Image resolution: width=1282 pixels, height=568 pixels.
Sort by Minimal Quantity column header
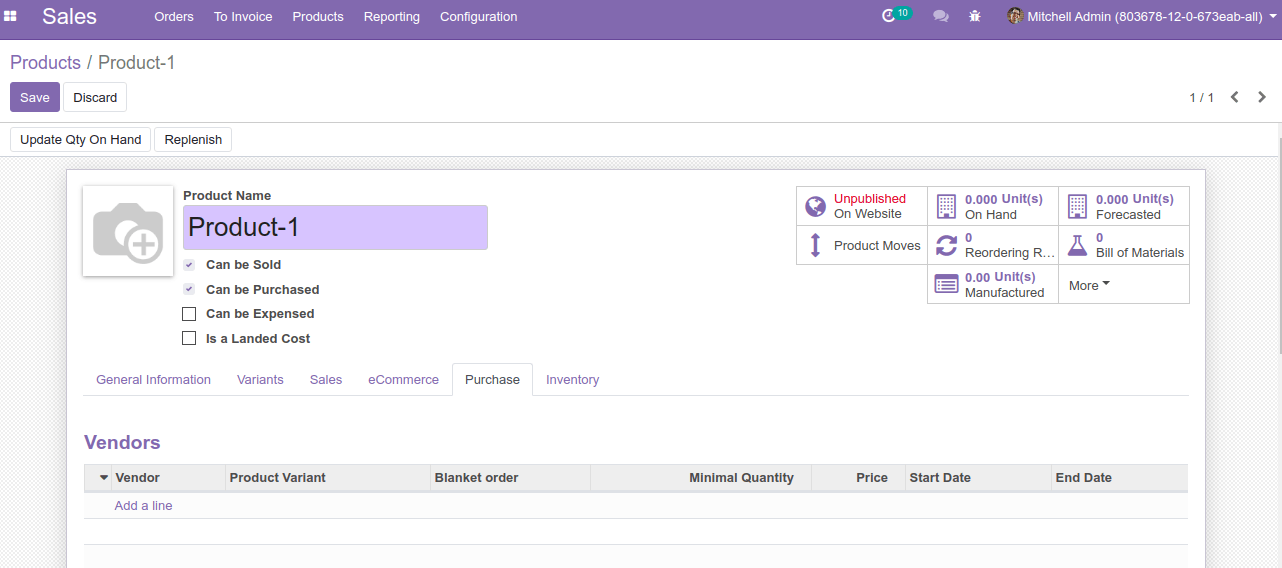tap(701, 478)
